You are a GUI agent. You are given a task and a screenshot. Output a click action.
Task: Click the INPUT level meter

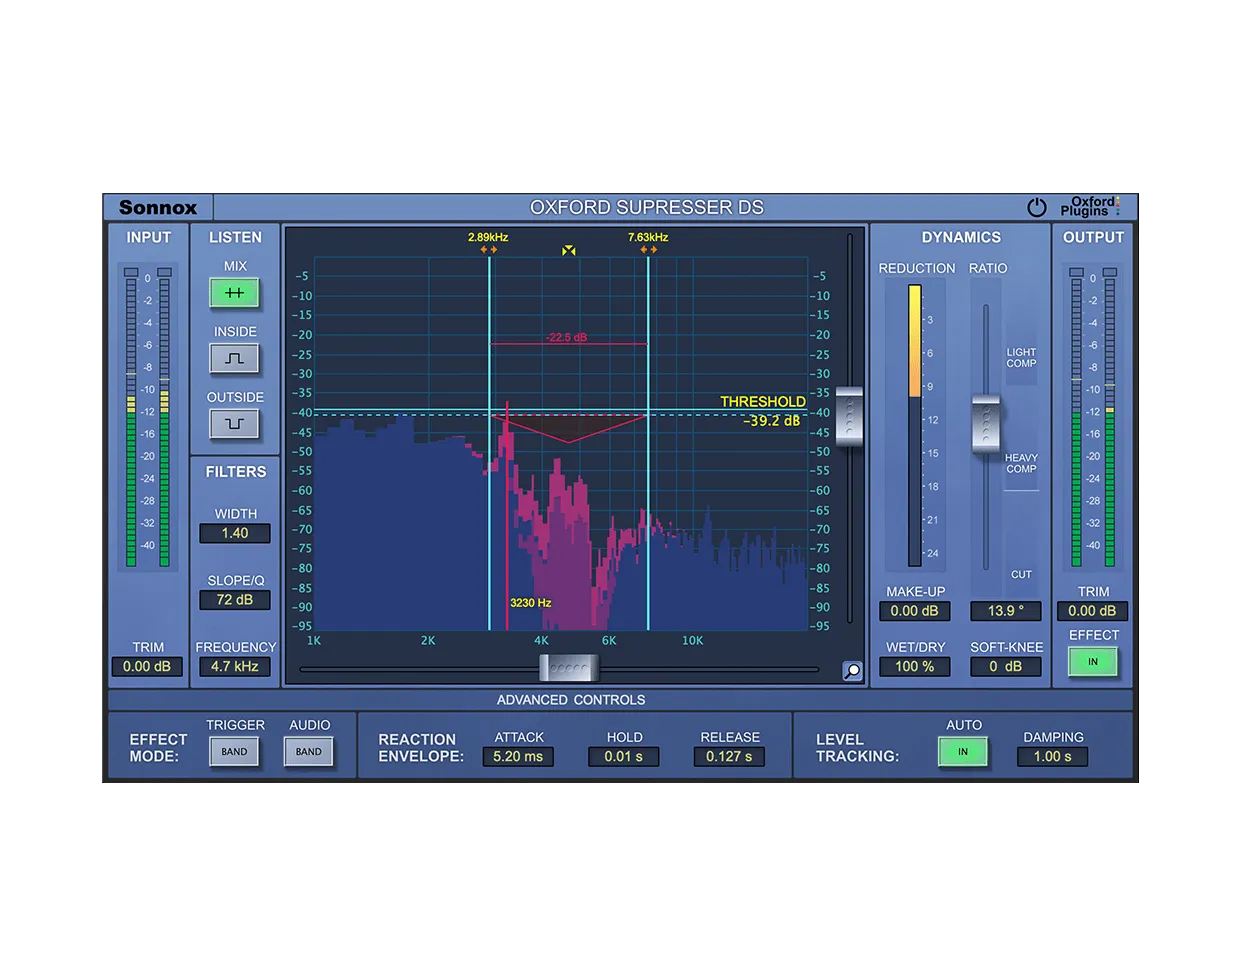point(147,418)
